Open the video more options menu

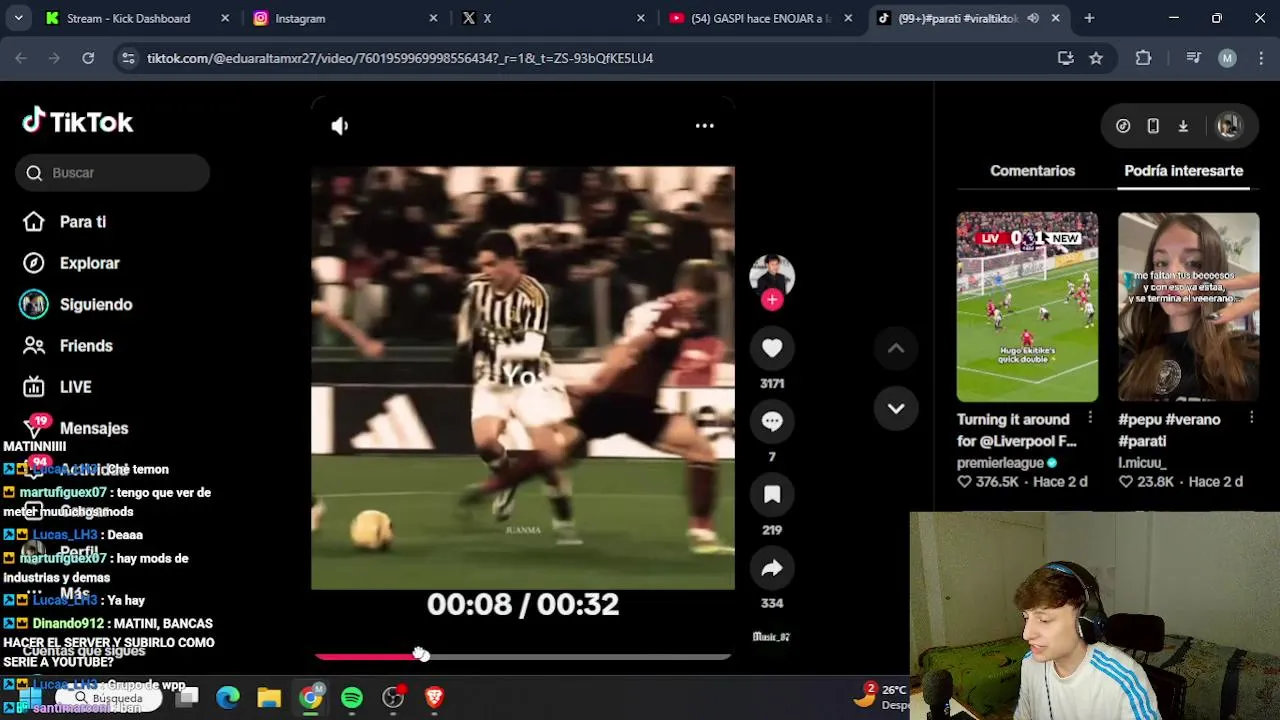tap(705, 126)
